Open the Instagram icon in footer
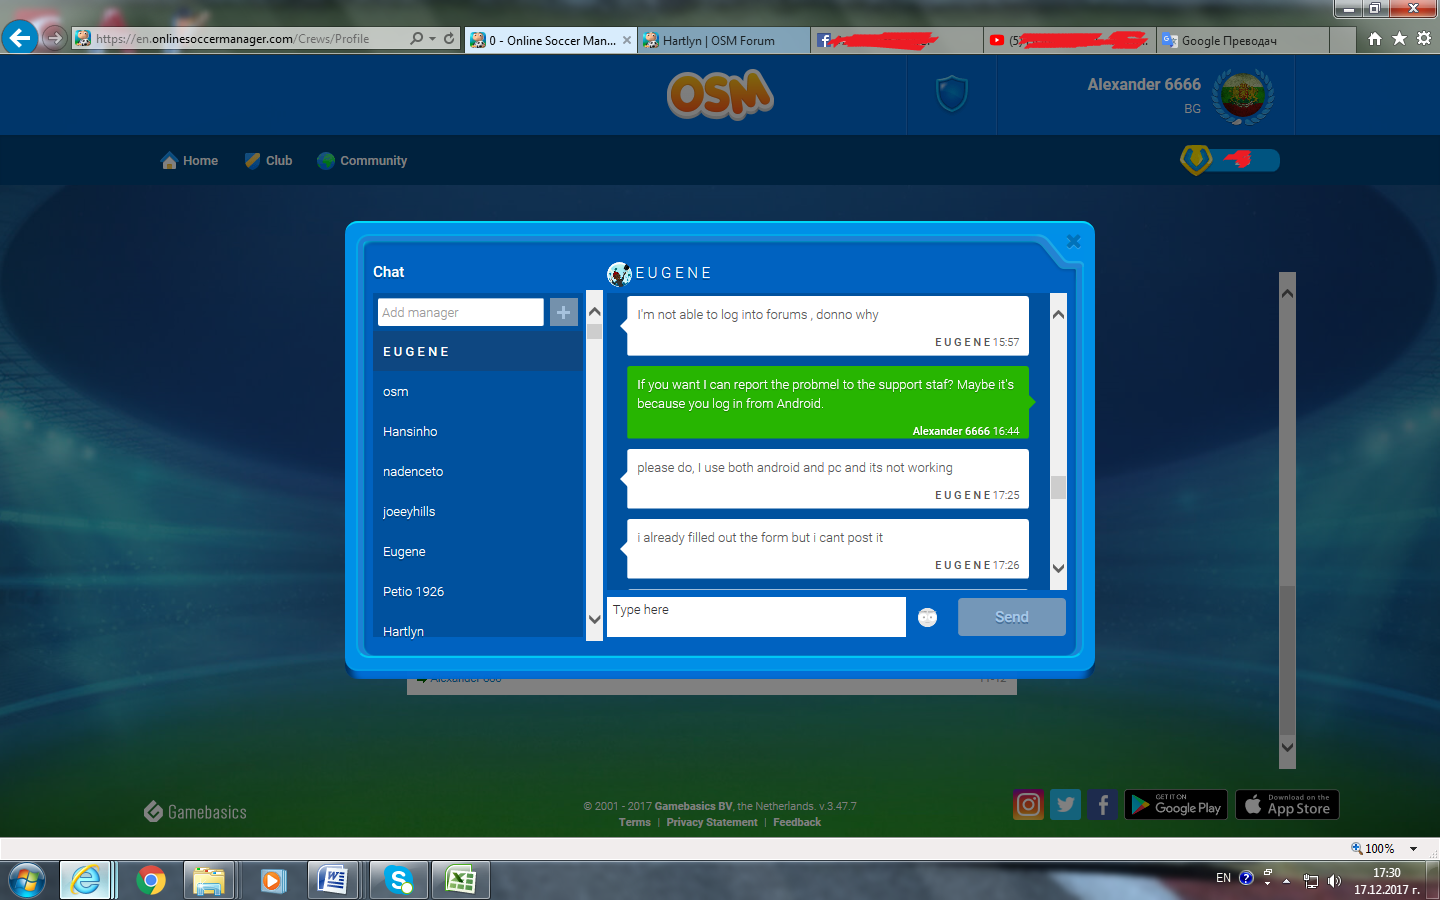1440x900 pixels. click(x=1028, y=805)
